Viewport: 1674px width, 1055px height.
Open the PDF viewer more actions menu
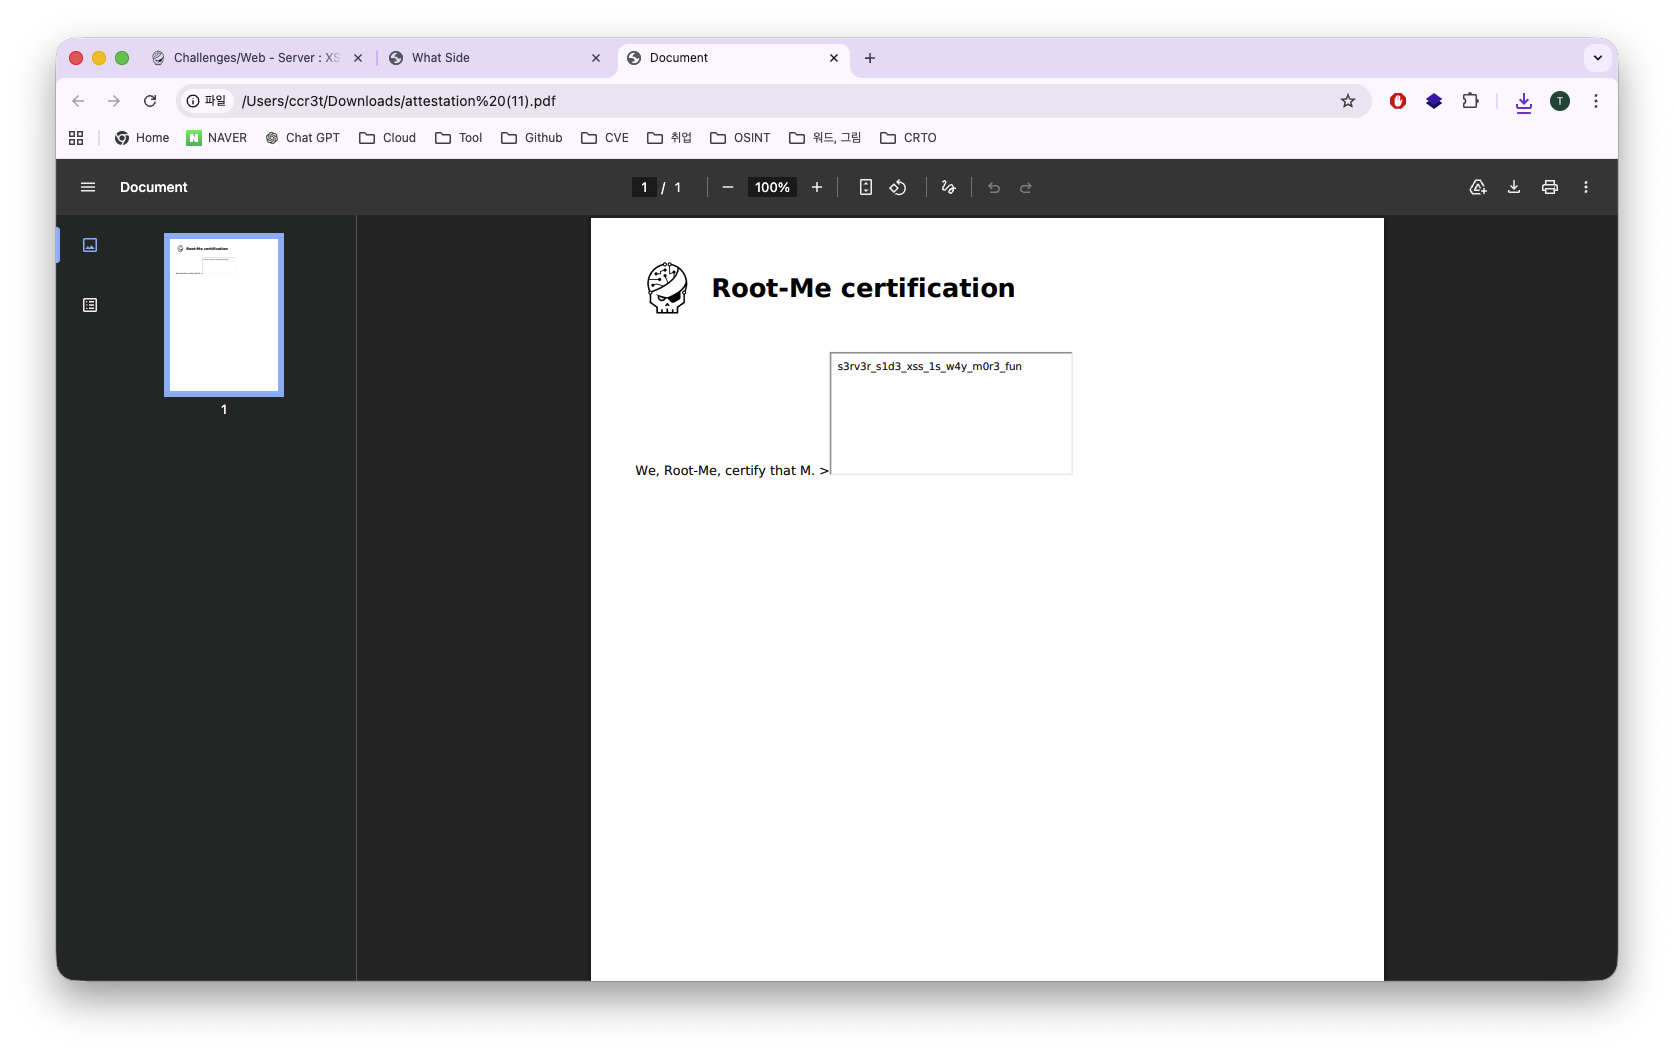tap(1586, 187)
